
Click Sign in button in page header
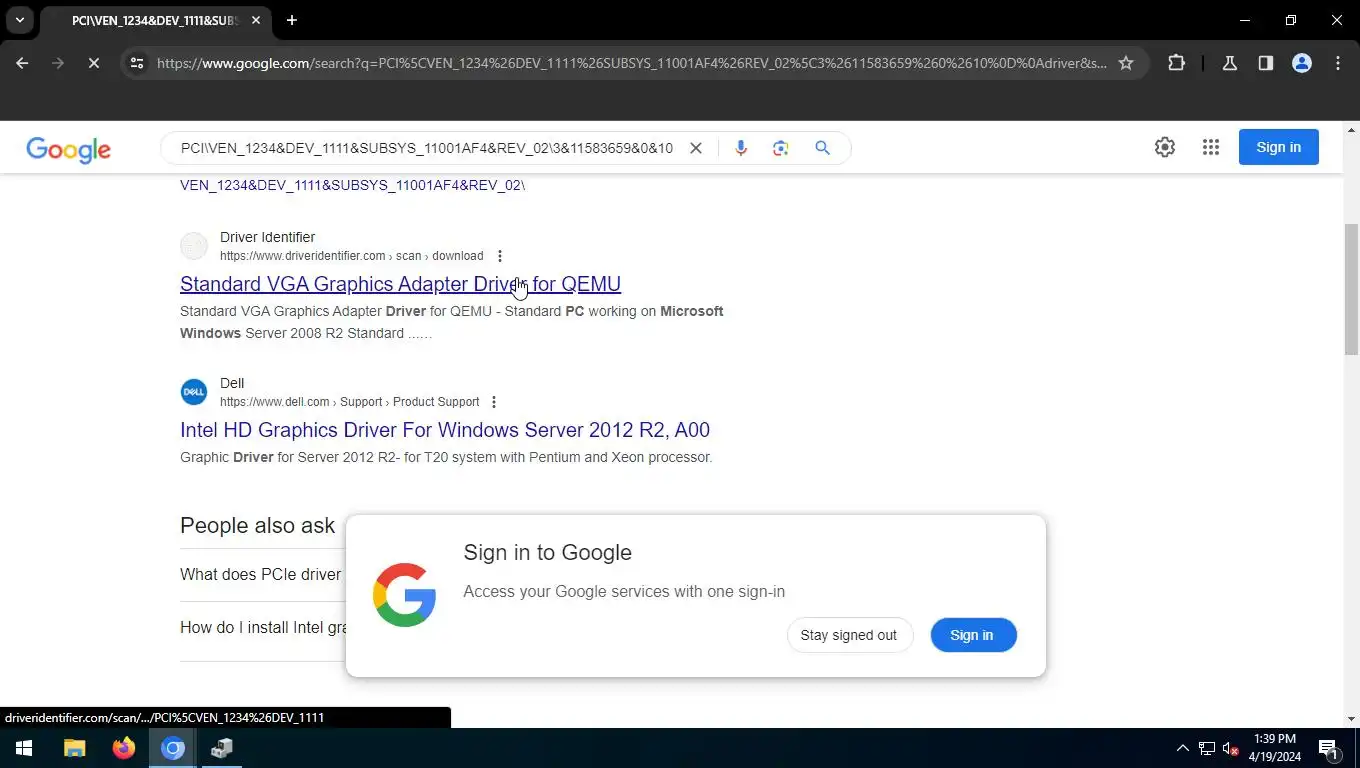[1279, 147]
